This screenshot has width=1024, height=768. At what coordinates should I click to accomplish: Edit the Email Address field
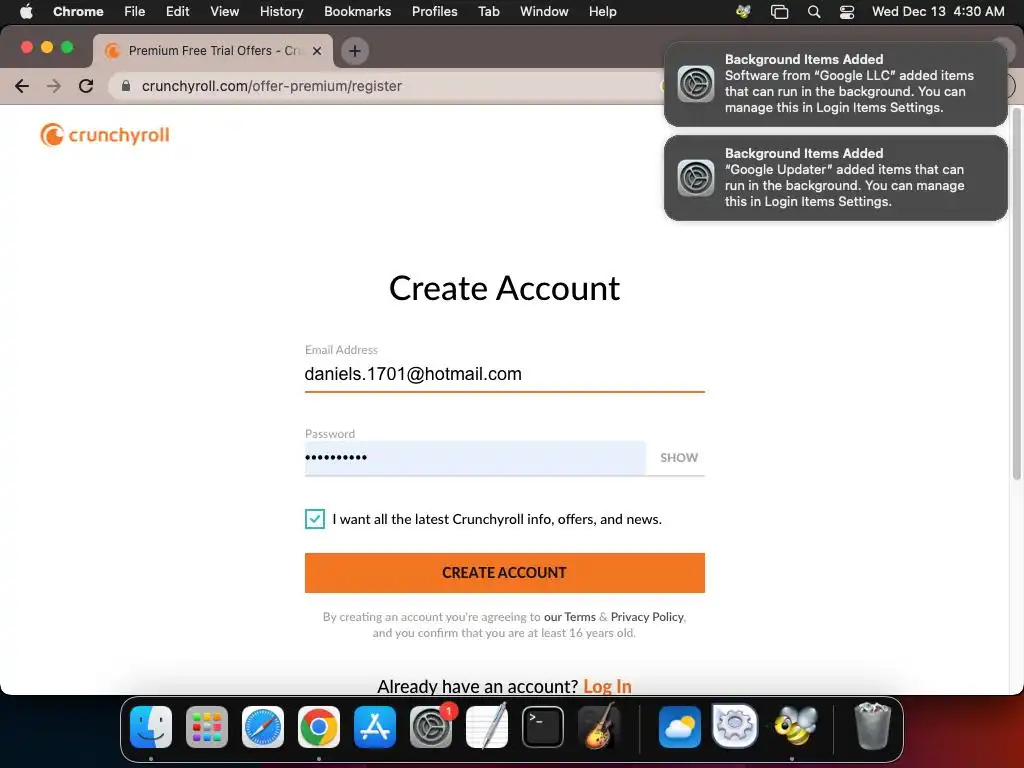pos(504,374)
